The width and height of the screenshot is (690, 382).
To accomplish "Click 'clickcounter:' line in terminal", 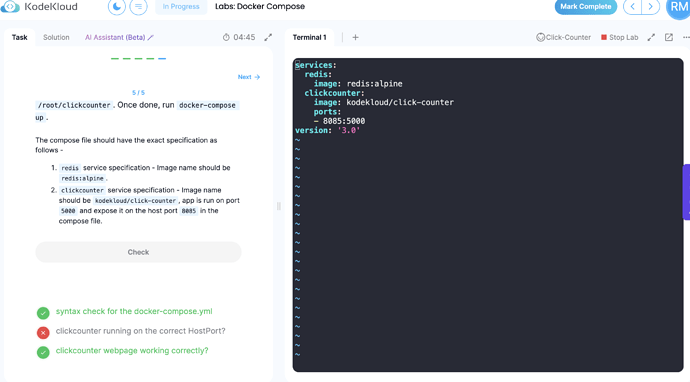I will tap(334, 93).
